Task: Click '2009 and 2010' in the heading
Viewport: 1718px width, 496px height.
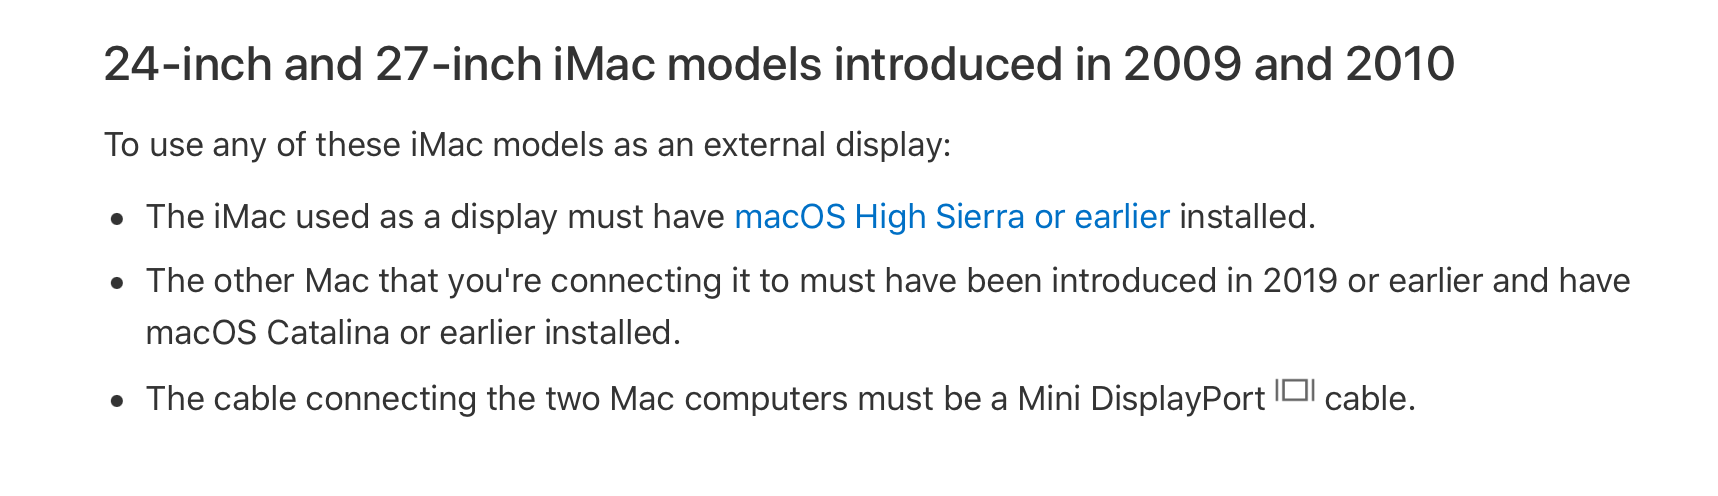Action: (x=1289, y=65)
